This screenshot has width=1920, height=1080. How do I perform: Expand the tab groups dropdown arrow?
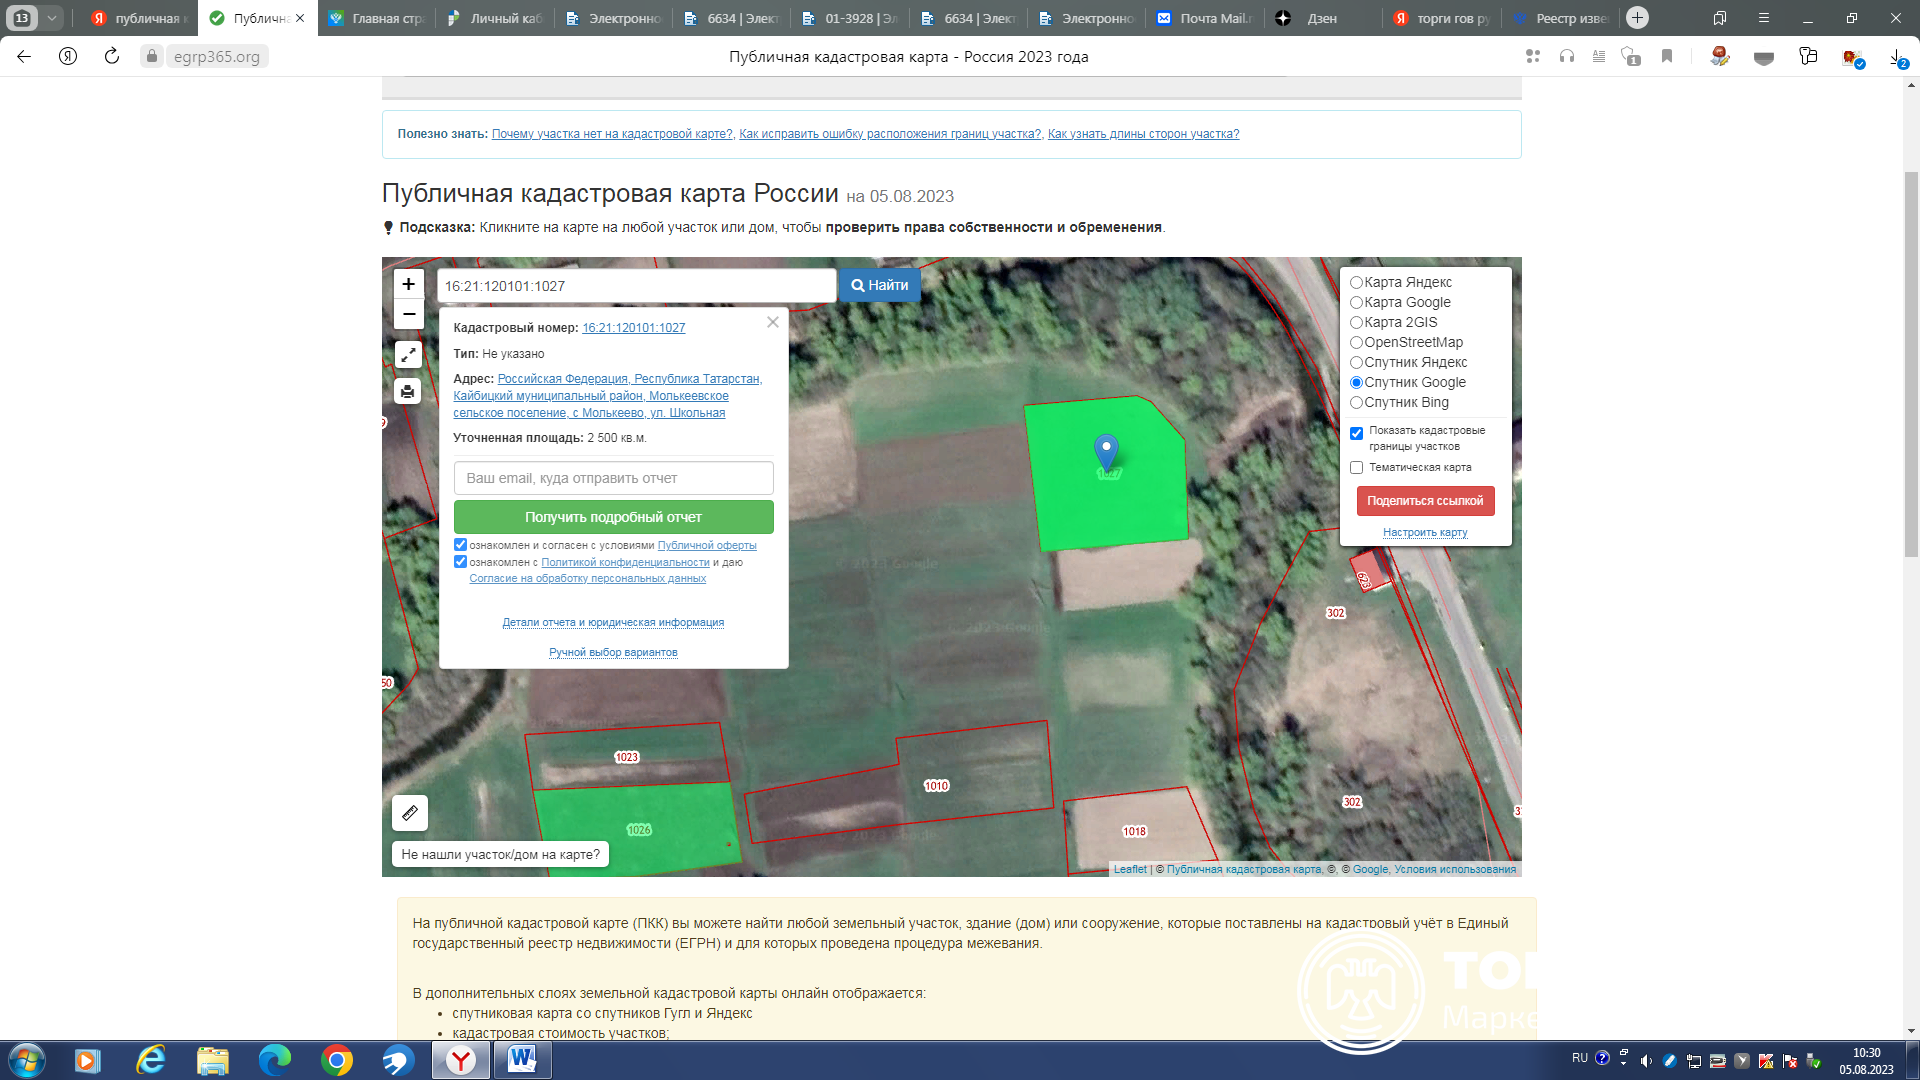52,18
